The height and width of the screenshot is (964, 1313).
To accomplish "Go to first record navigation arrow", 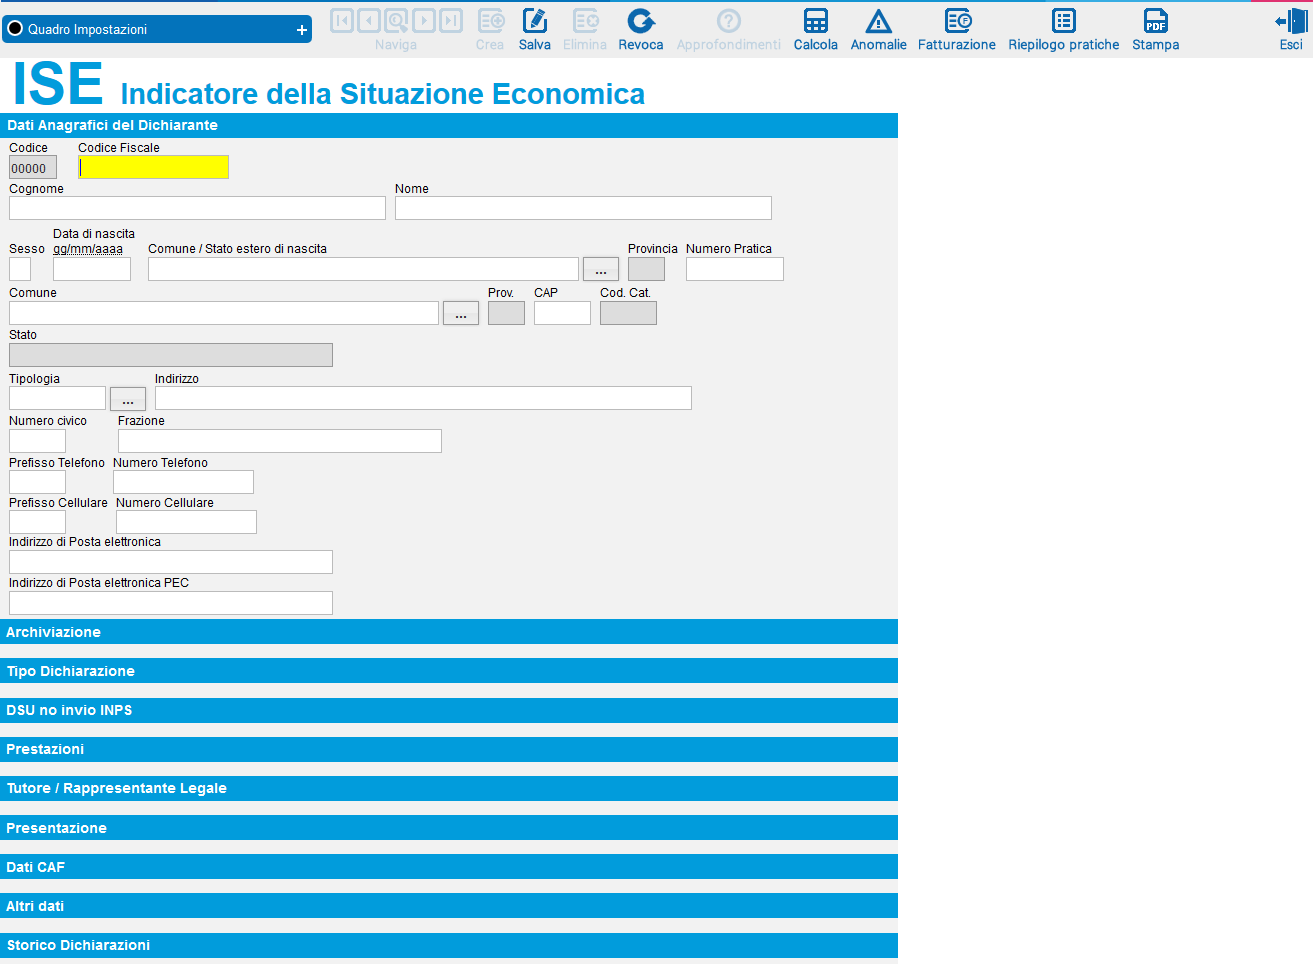I will pos(342,20).
